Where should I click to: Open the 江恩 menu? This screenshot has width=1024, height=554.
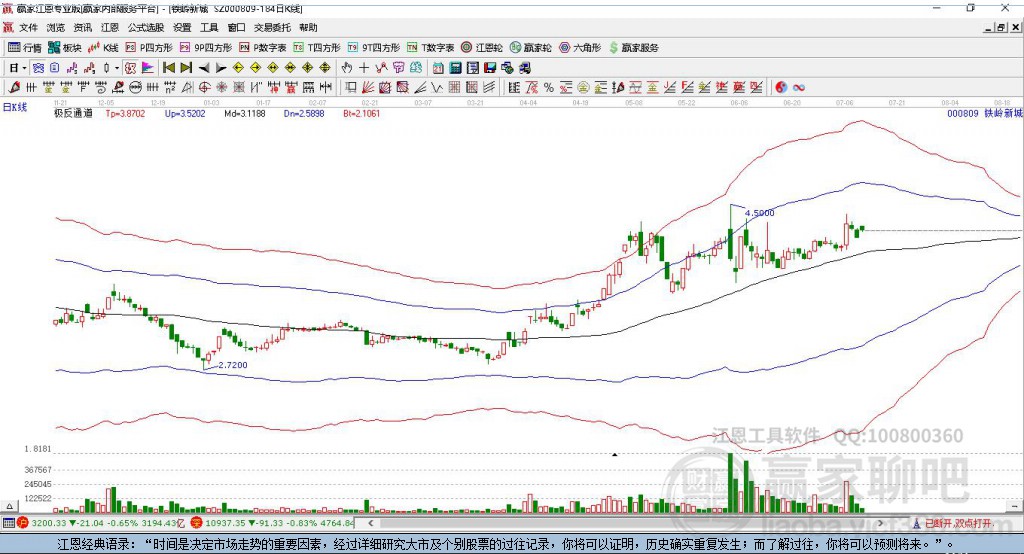pyautogui.click(x=110, y=27)
